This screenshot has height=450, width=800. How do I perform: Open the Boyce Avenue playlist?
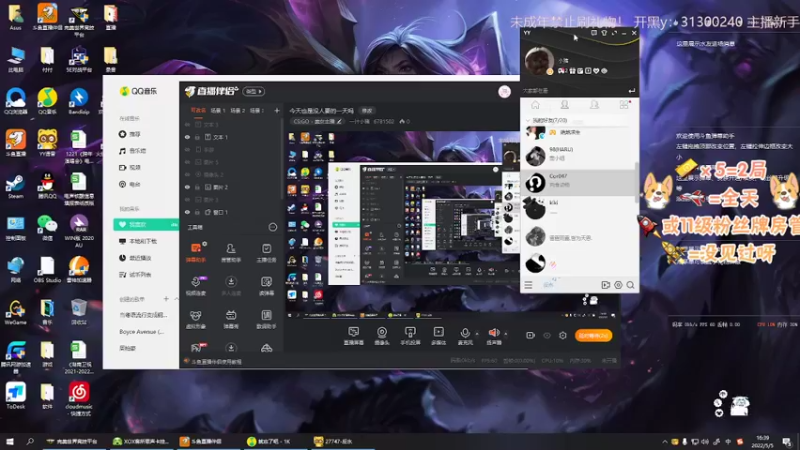point(141,332)
